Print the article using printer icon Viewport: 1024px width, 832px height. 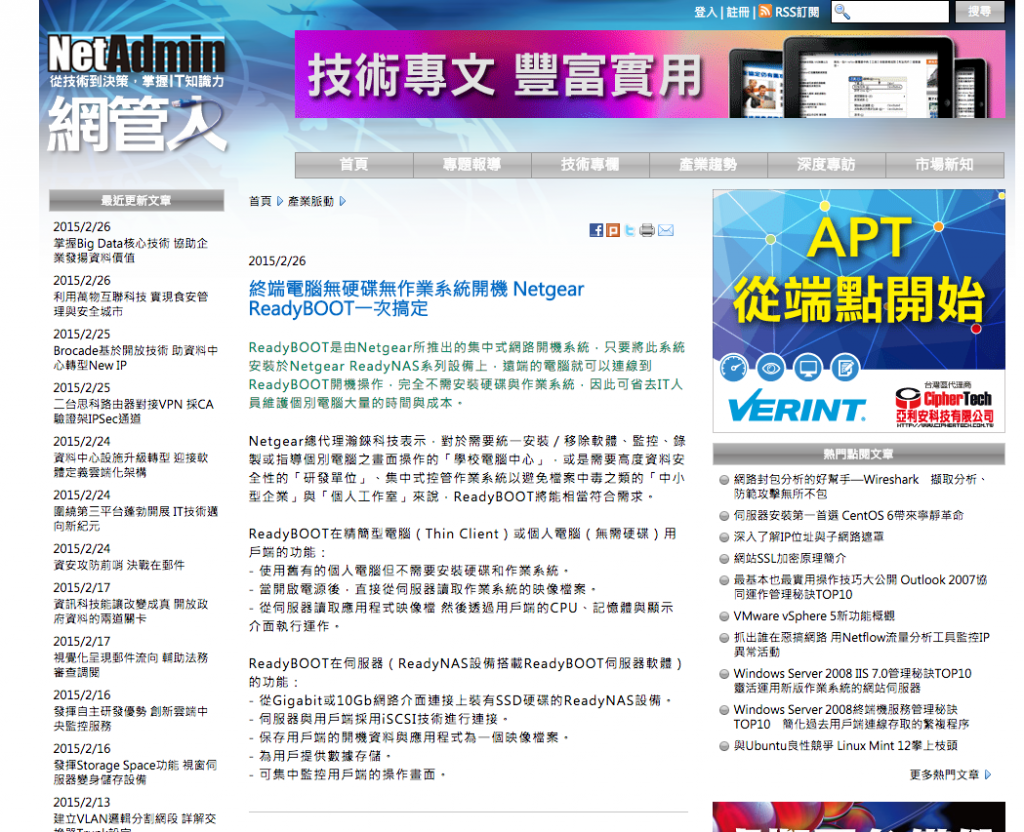click(647, 230)
